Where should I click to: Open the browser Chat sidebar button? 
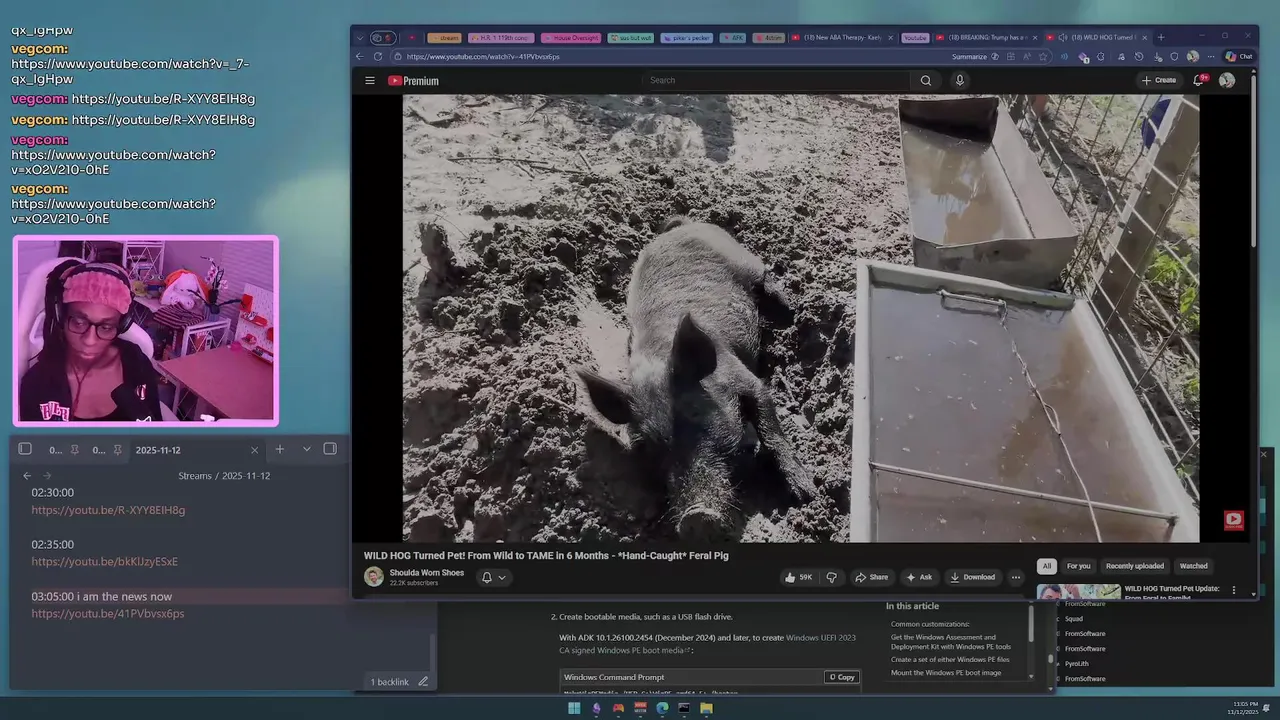(1240, 57)
